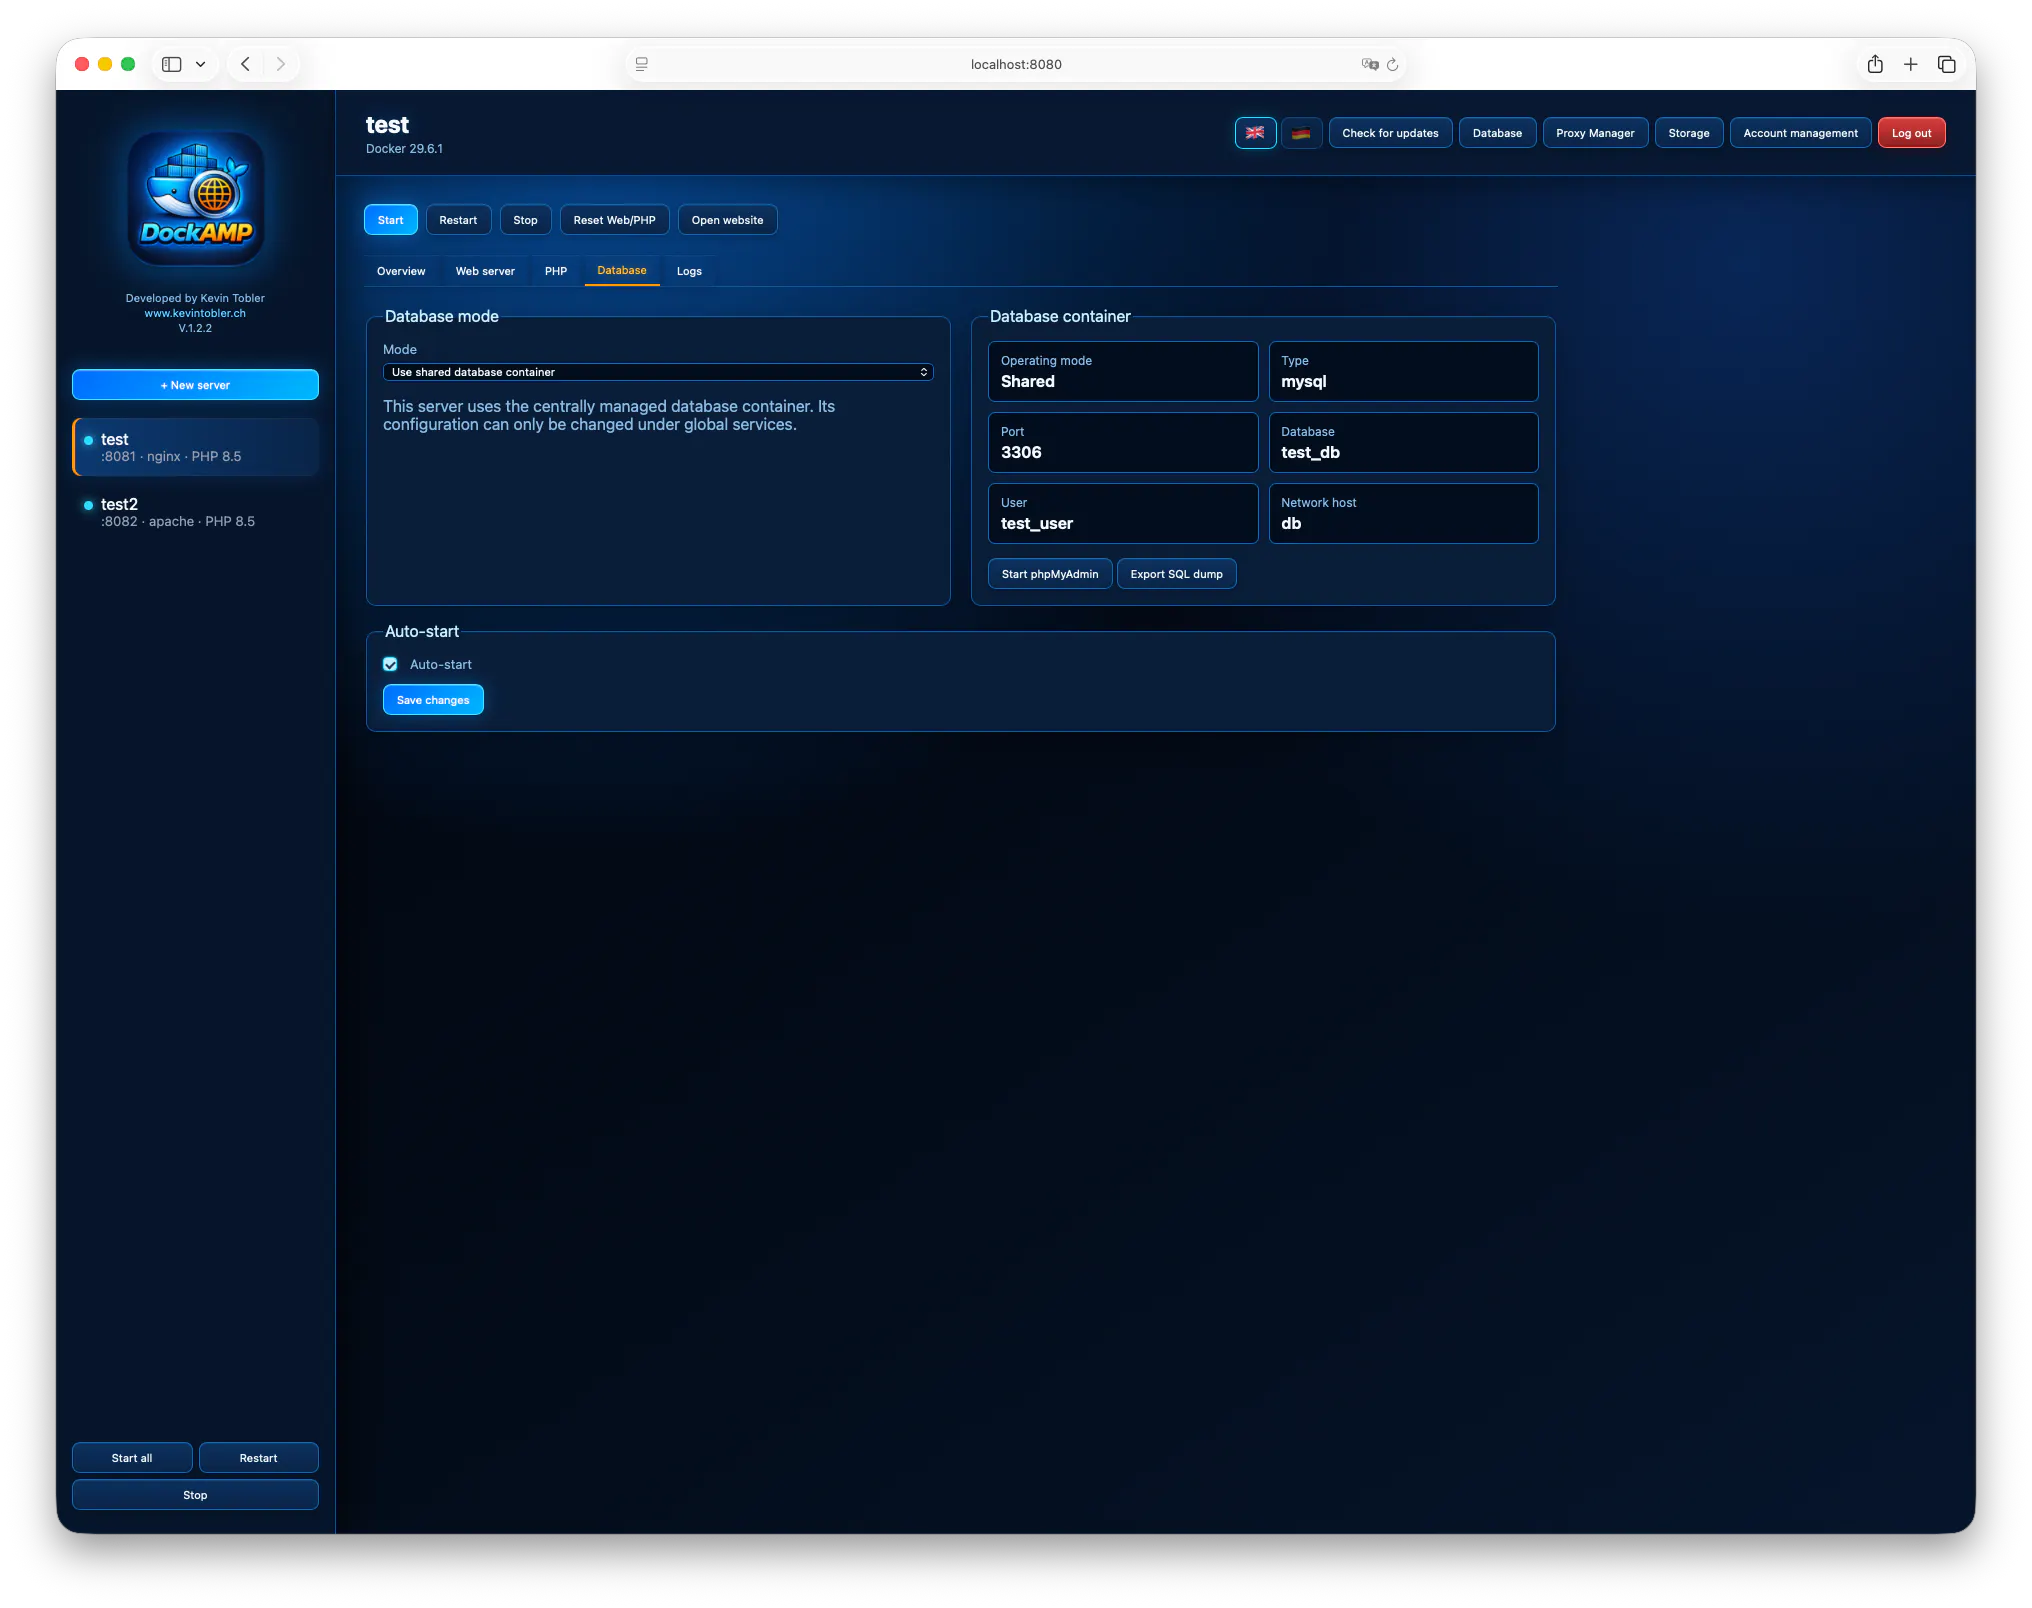Open translate icon in address bar

(1370, 64)
